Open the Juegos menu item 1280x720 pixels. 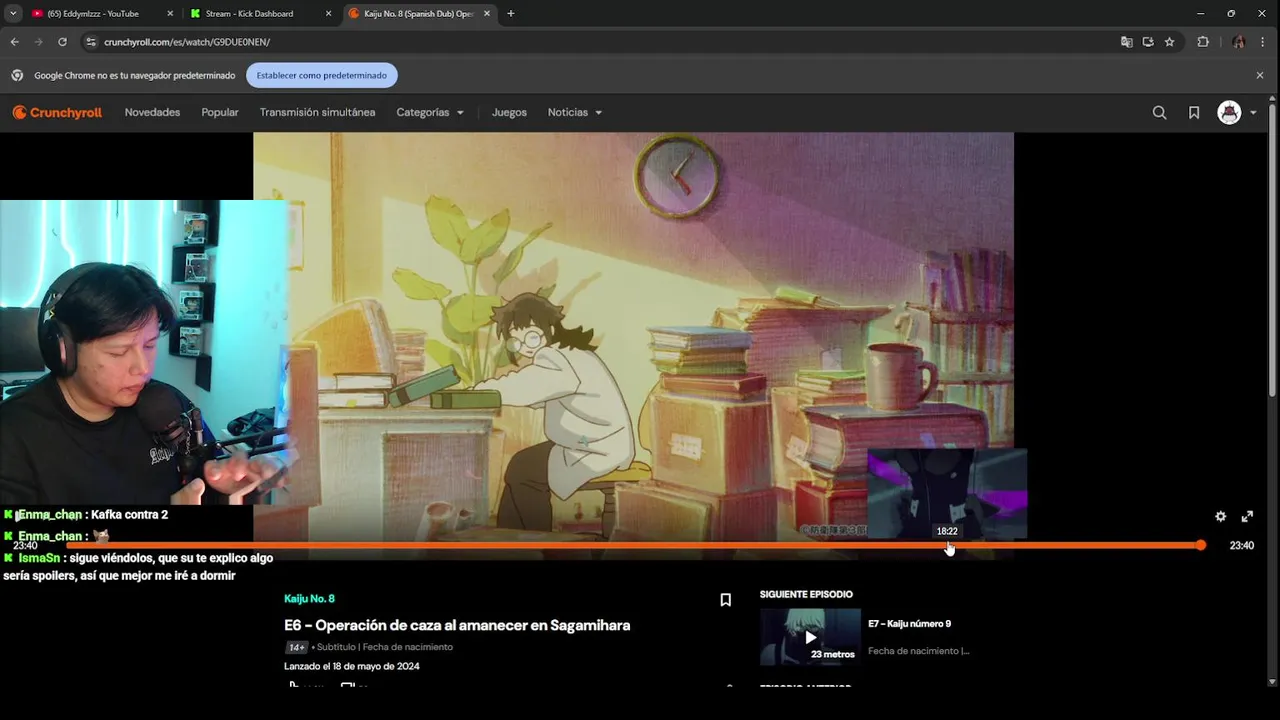coord(509,113)
